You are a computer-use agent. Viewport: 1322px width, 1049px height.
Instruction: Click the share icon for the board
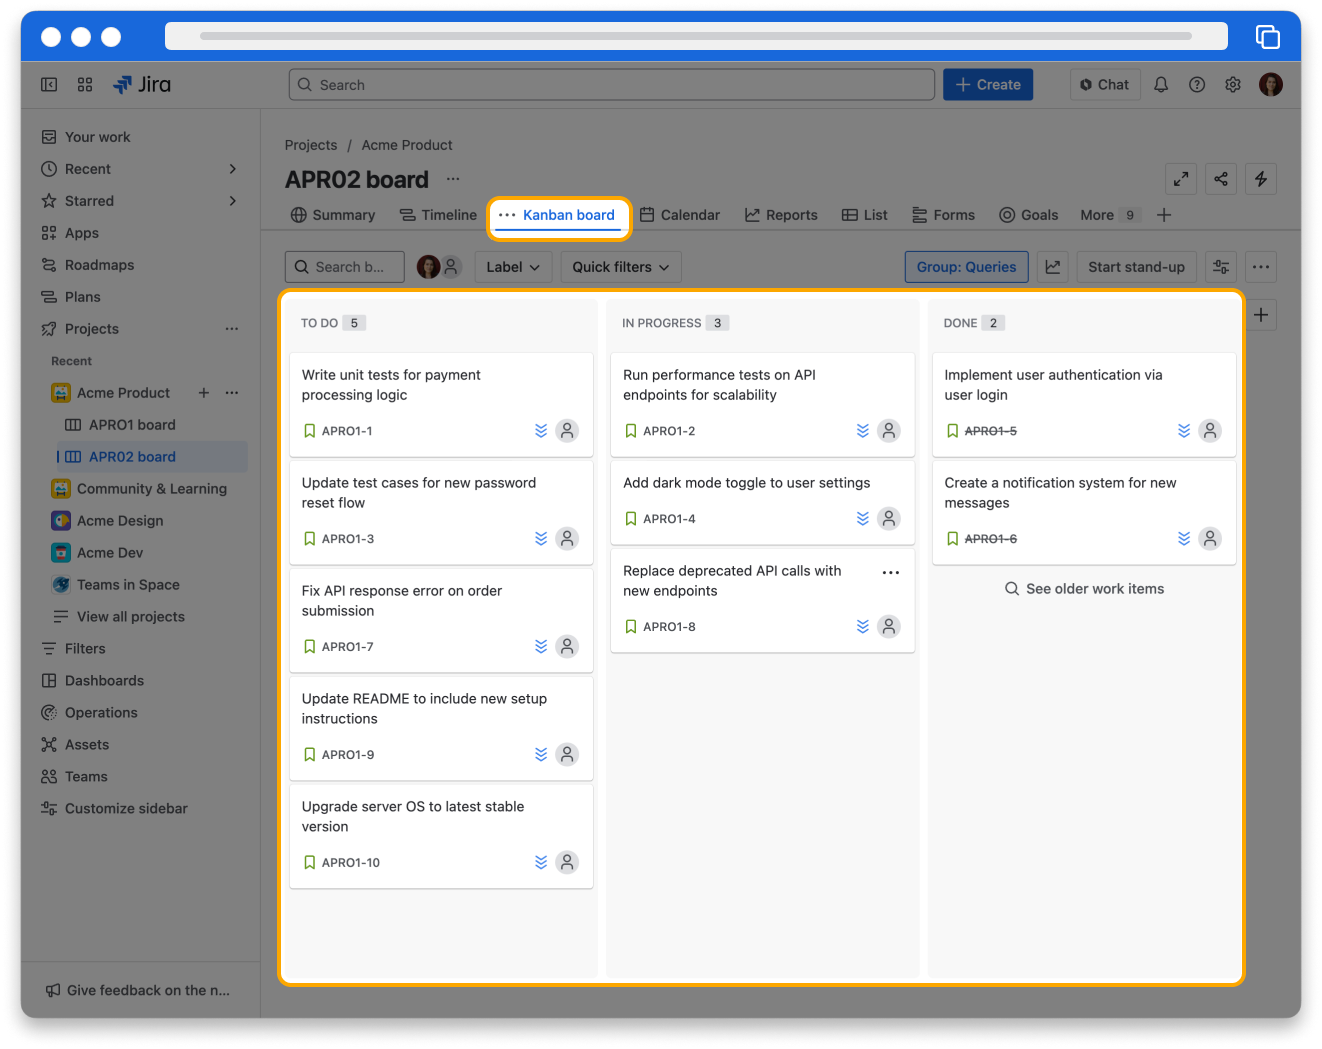1221,179
